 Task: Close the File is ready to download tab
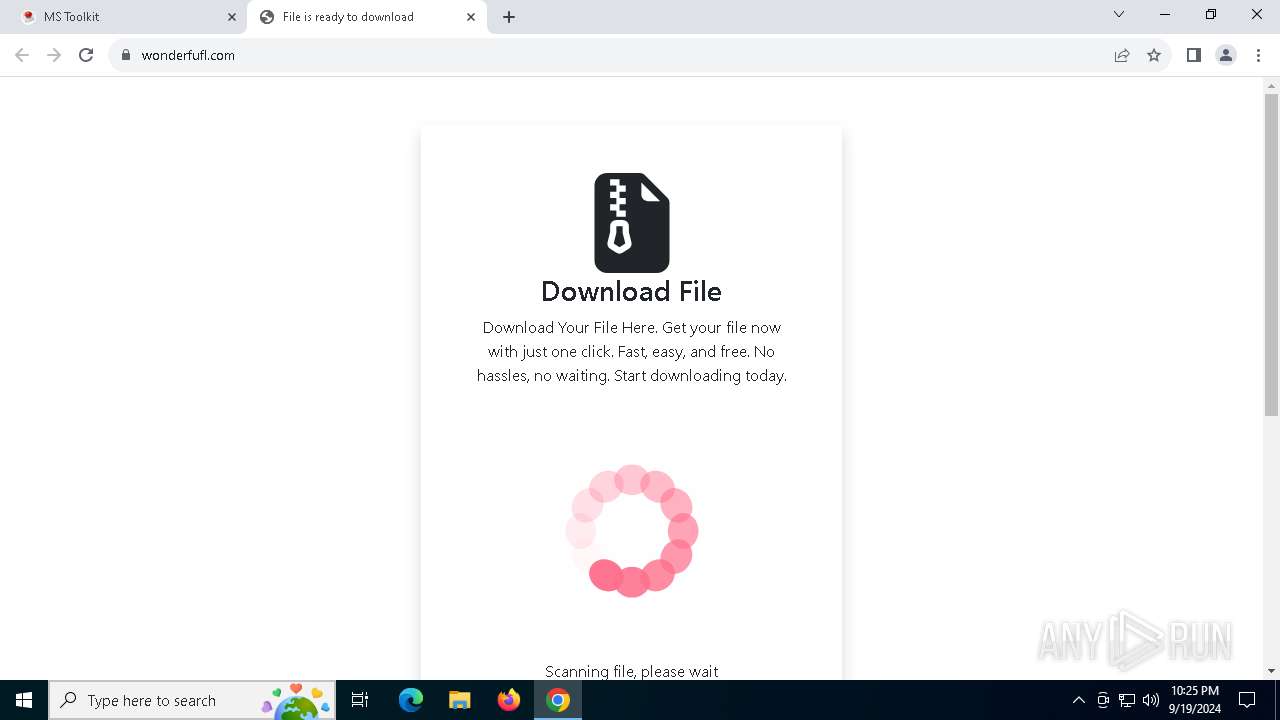tap(471, 17)
